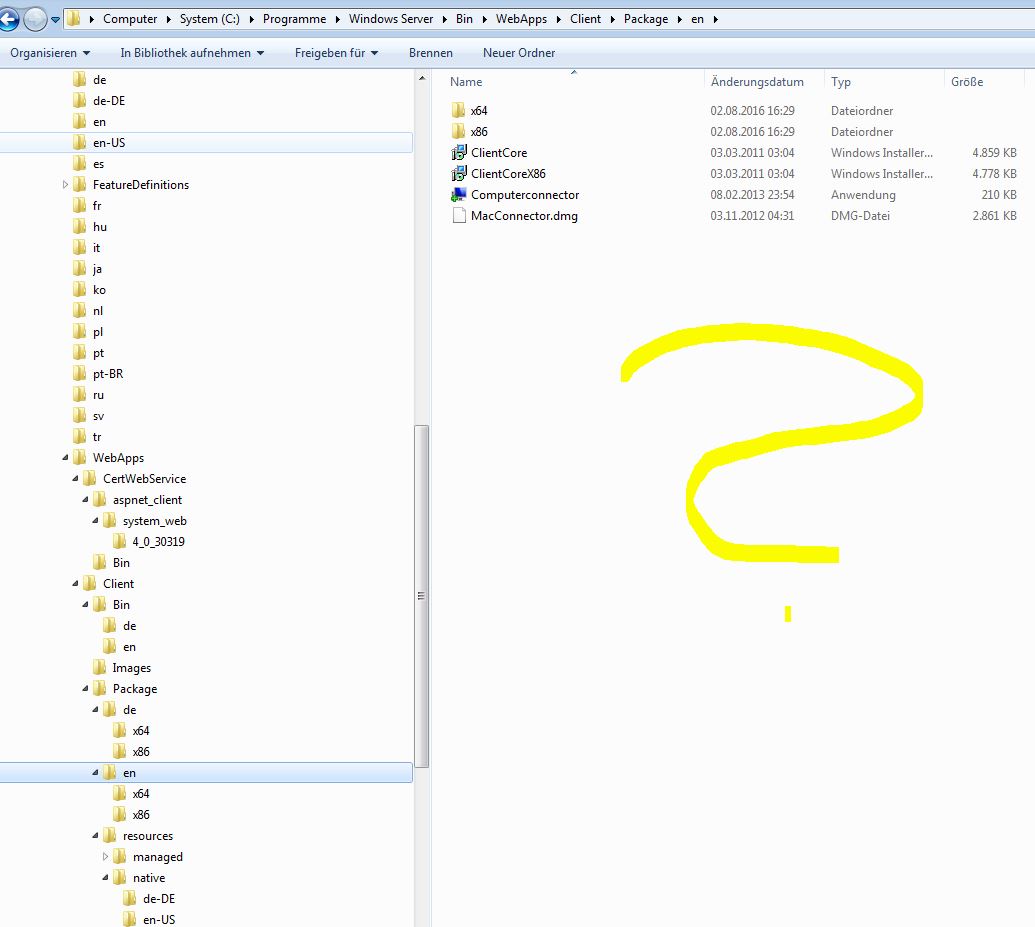Click the ClientCore Windows Installer icon

tap(459, 153)
